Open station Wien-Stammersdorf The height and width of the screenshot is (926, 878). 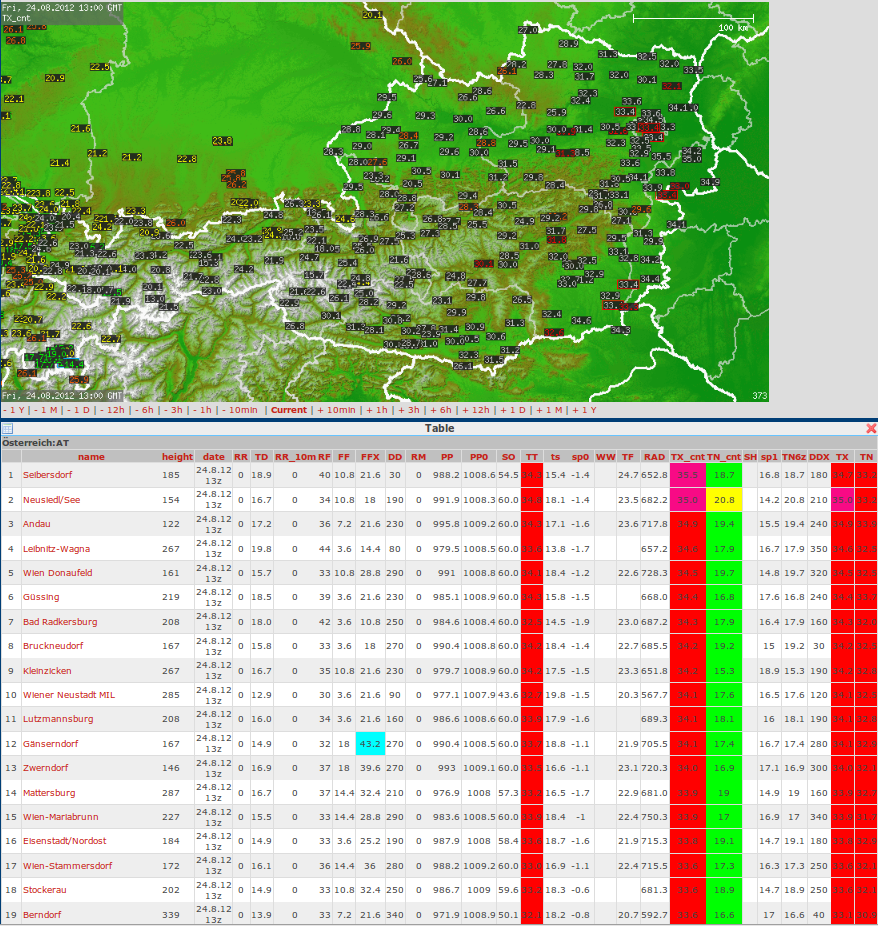click(x=67, y=866)
